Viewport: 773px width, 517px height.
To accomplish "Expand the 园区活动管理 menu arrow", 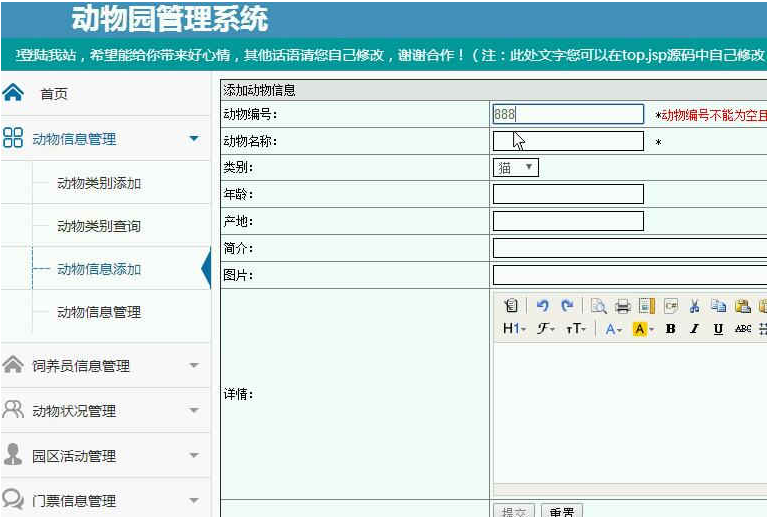I will click(194, 455).
